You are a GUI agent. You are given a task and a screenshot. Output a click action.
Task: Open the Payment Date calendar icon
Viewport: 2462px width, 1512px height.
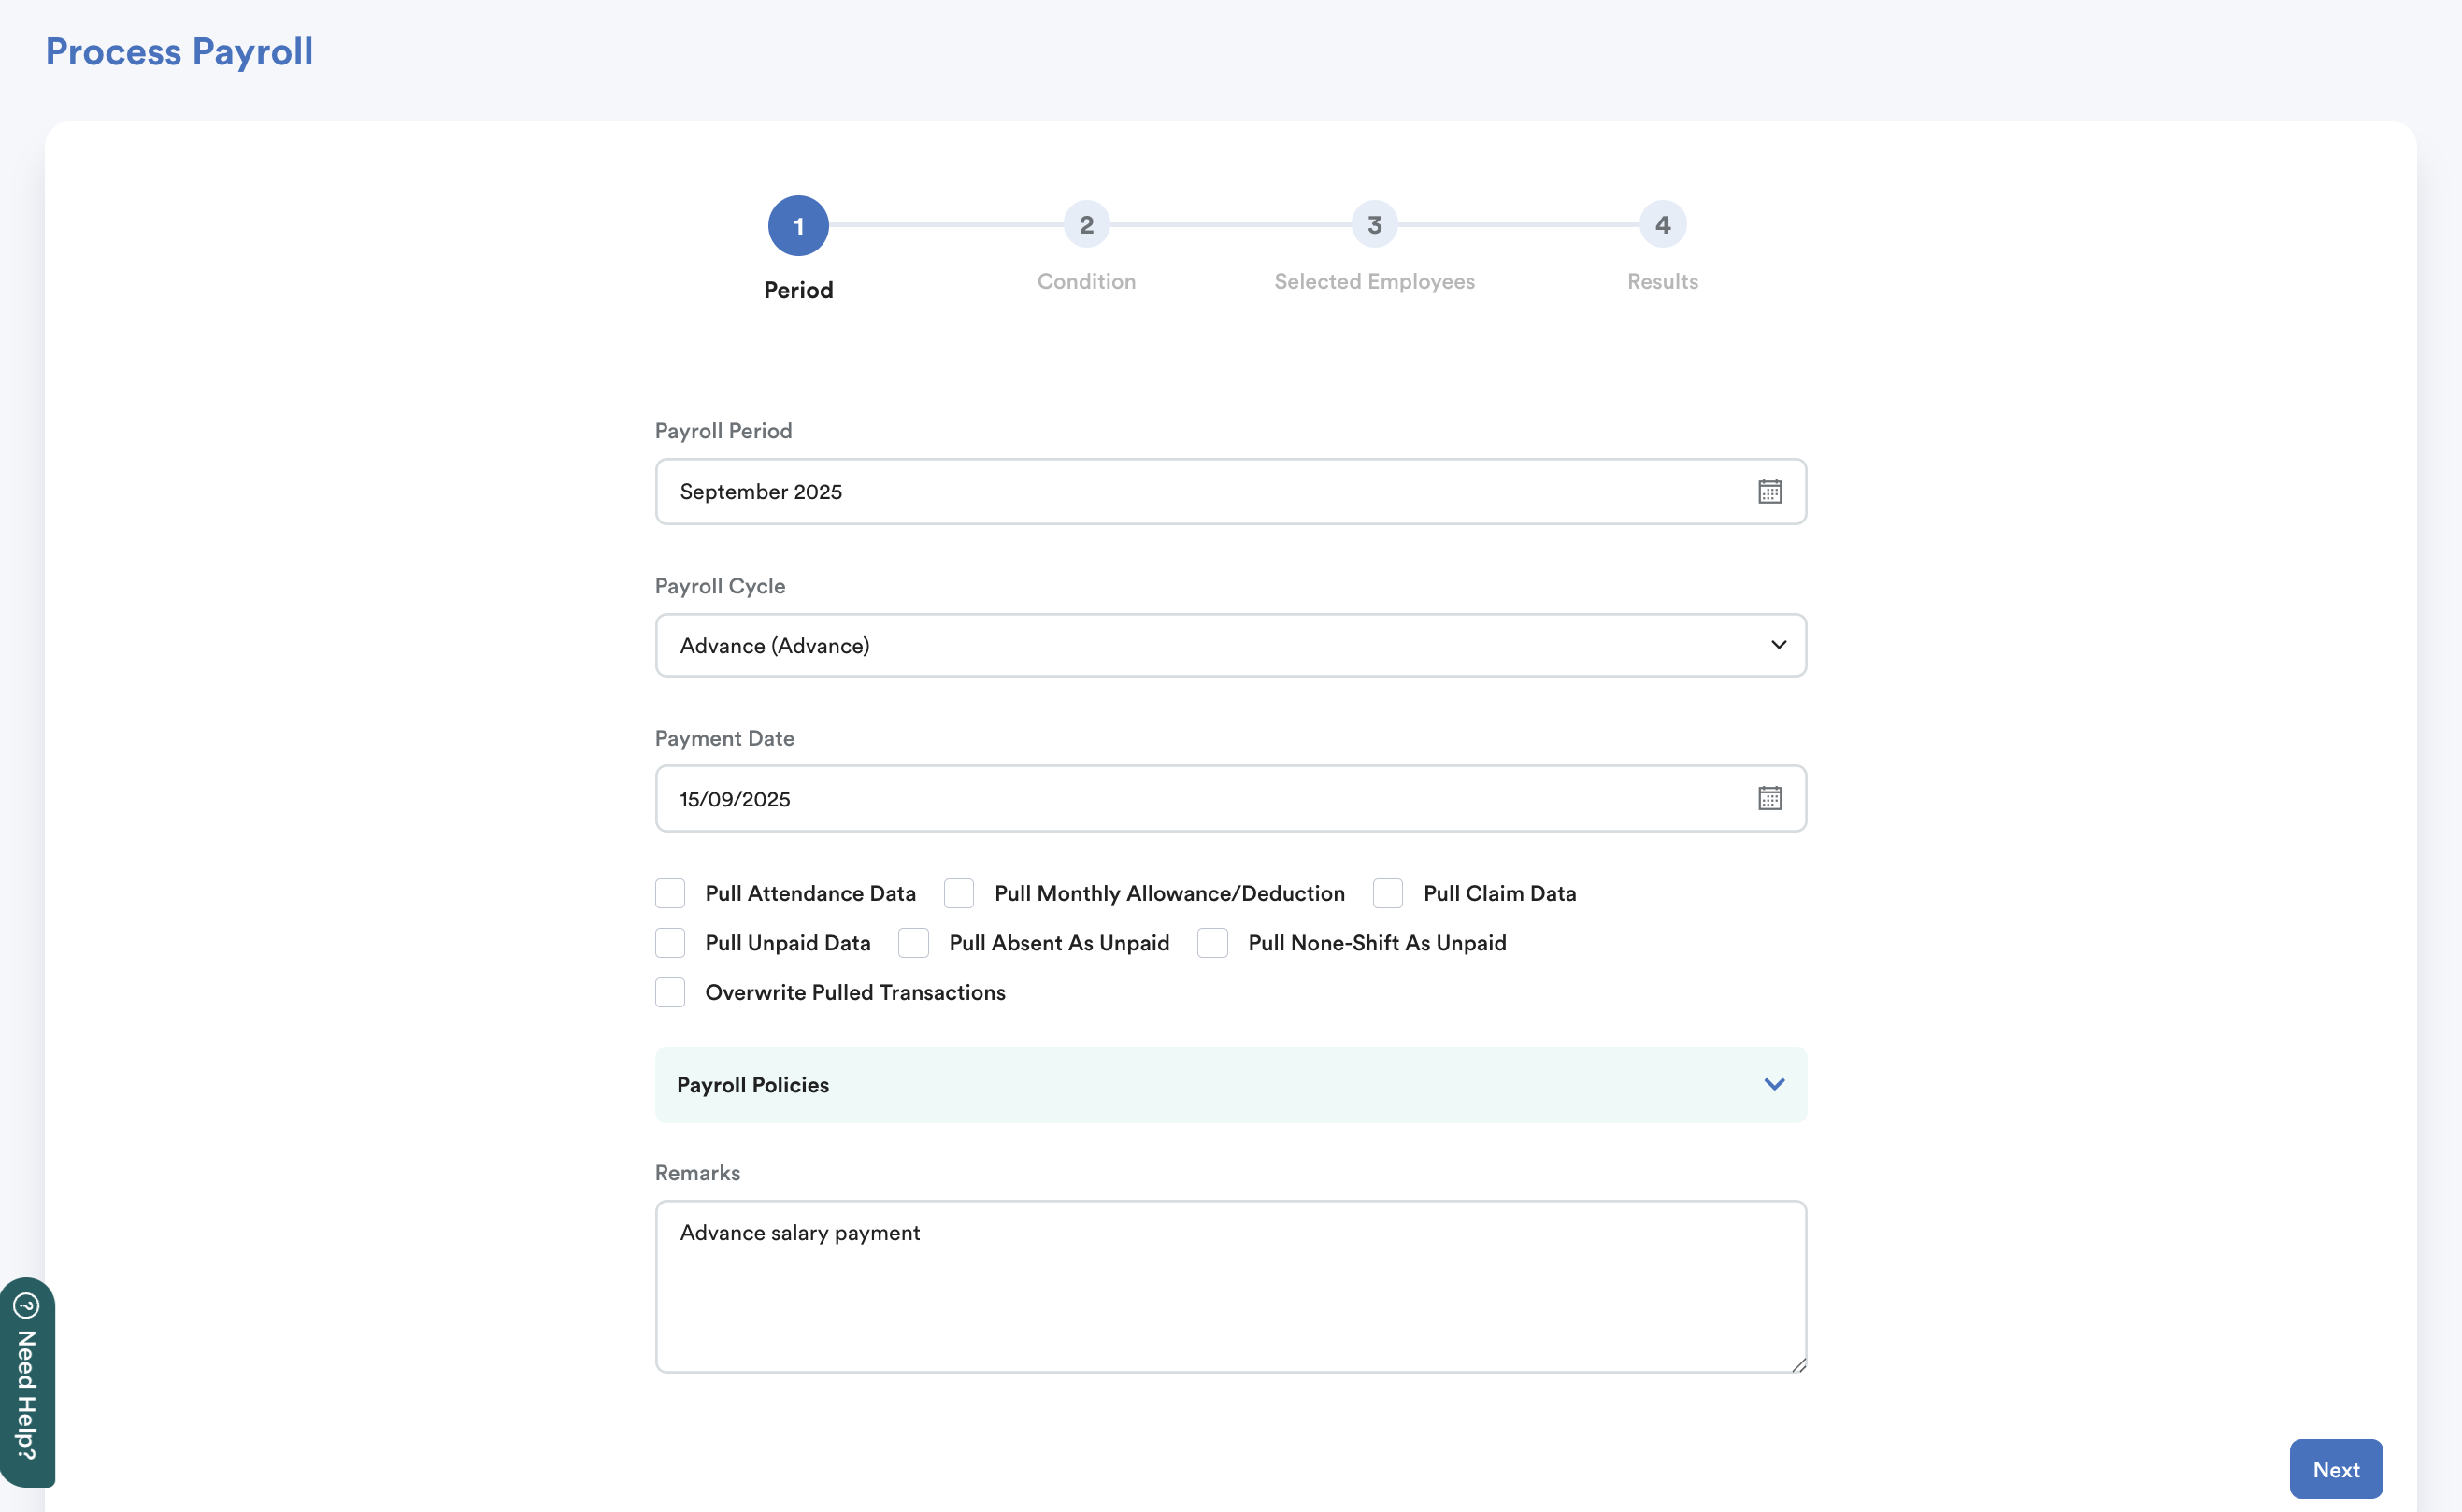[1769, 798]
